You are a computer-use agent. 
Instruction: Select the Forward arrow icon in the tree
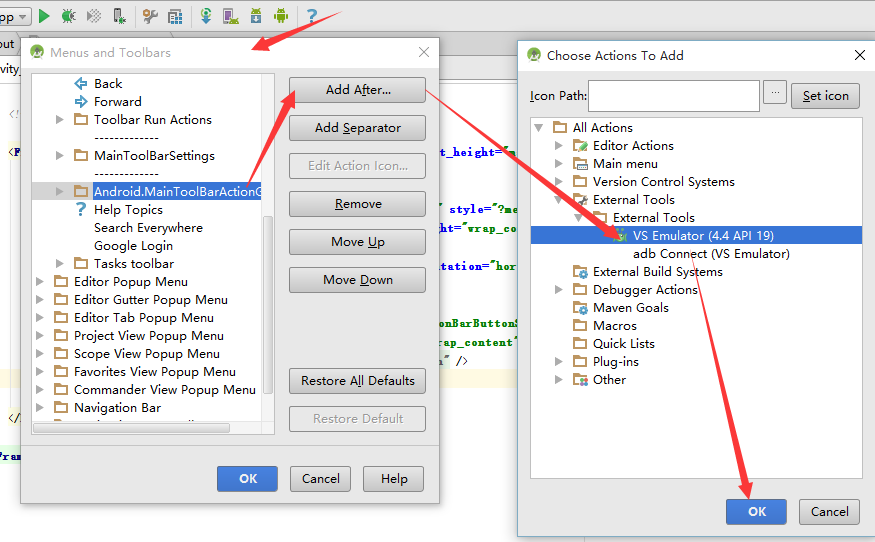[x=81, y=102]
